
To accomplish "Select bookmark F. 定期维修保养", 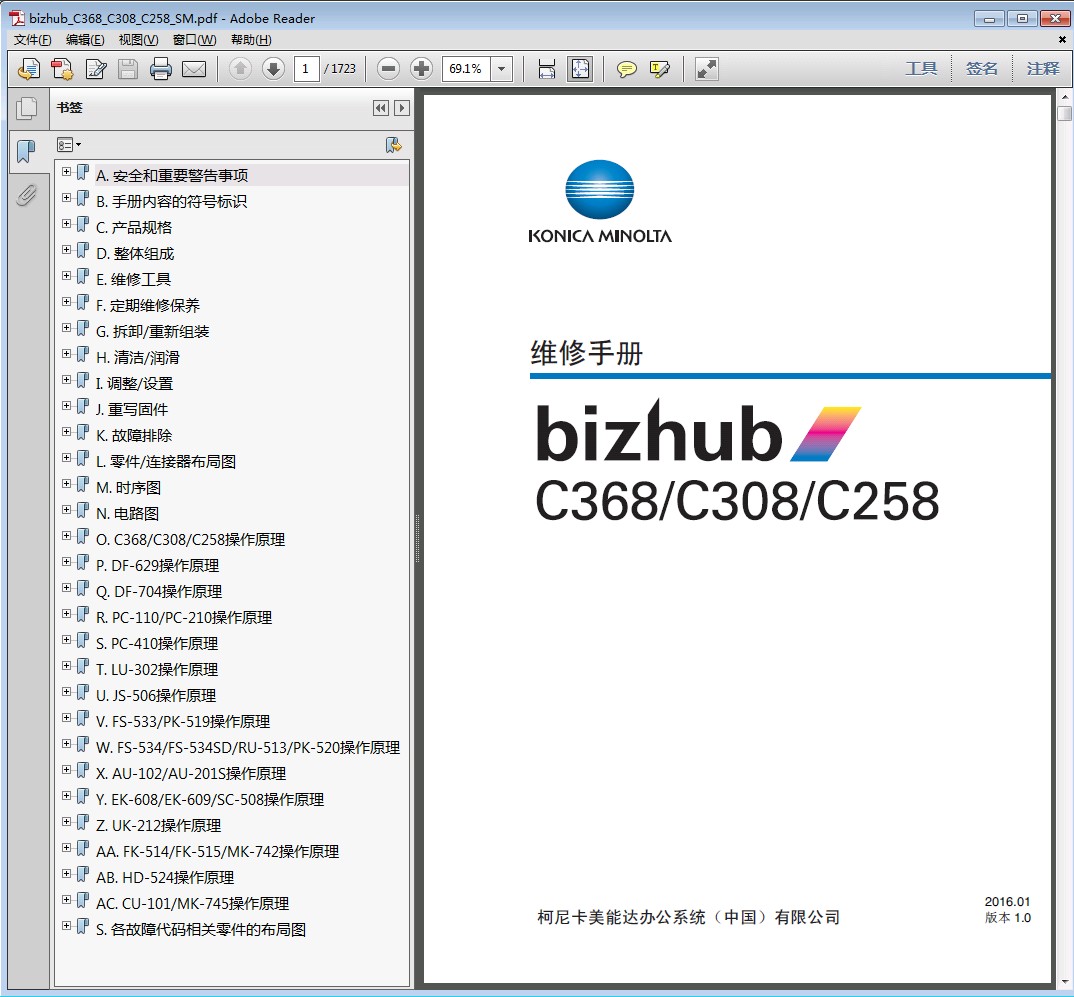I will pos(148,305).
